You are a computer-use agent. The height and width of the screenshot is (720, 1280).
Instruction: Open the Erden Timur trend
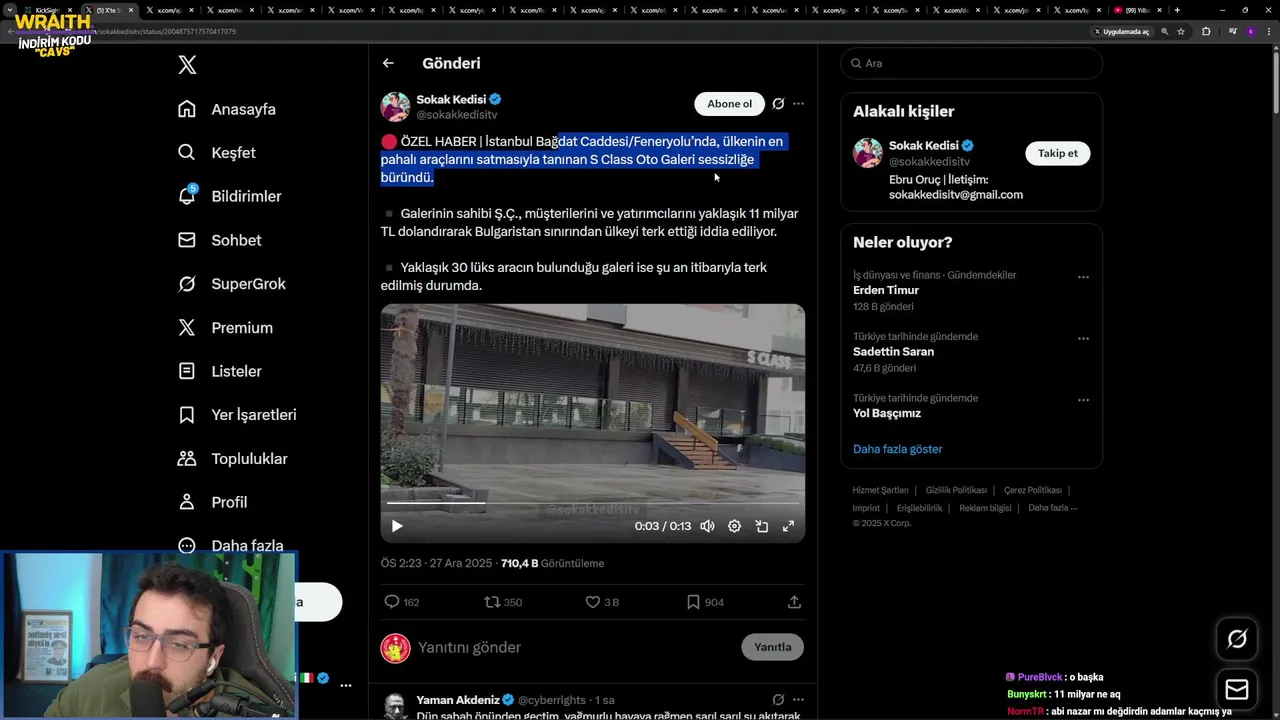[971, 291]
